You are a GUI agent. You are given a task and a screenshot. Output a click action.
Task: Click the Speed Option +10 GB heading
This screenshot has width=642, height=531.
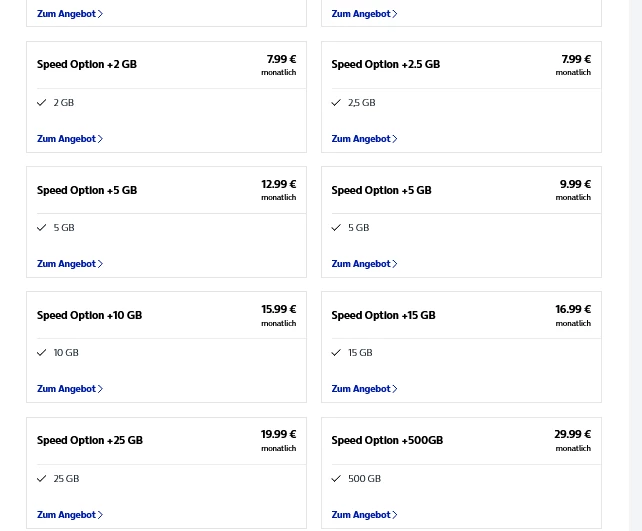[x=89, y=315]
